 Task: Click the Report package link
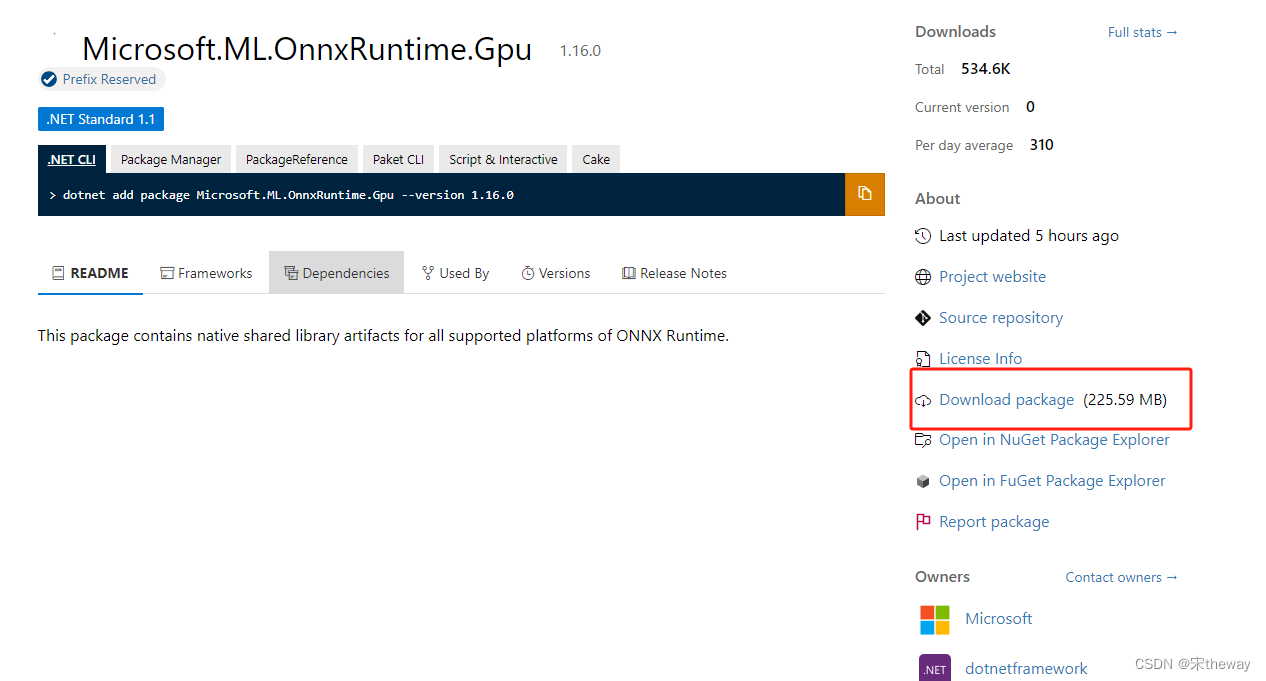(994, 522)
